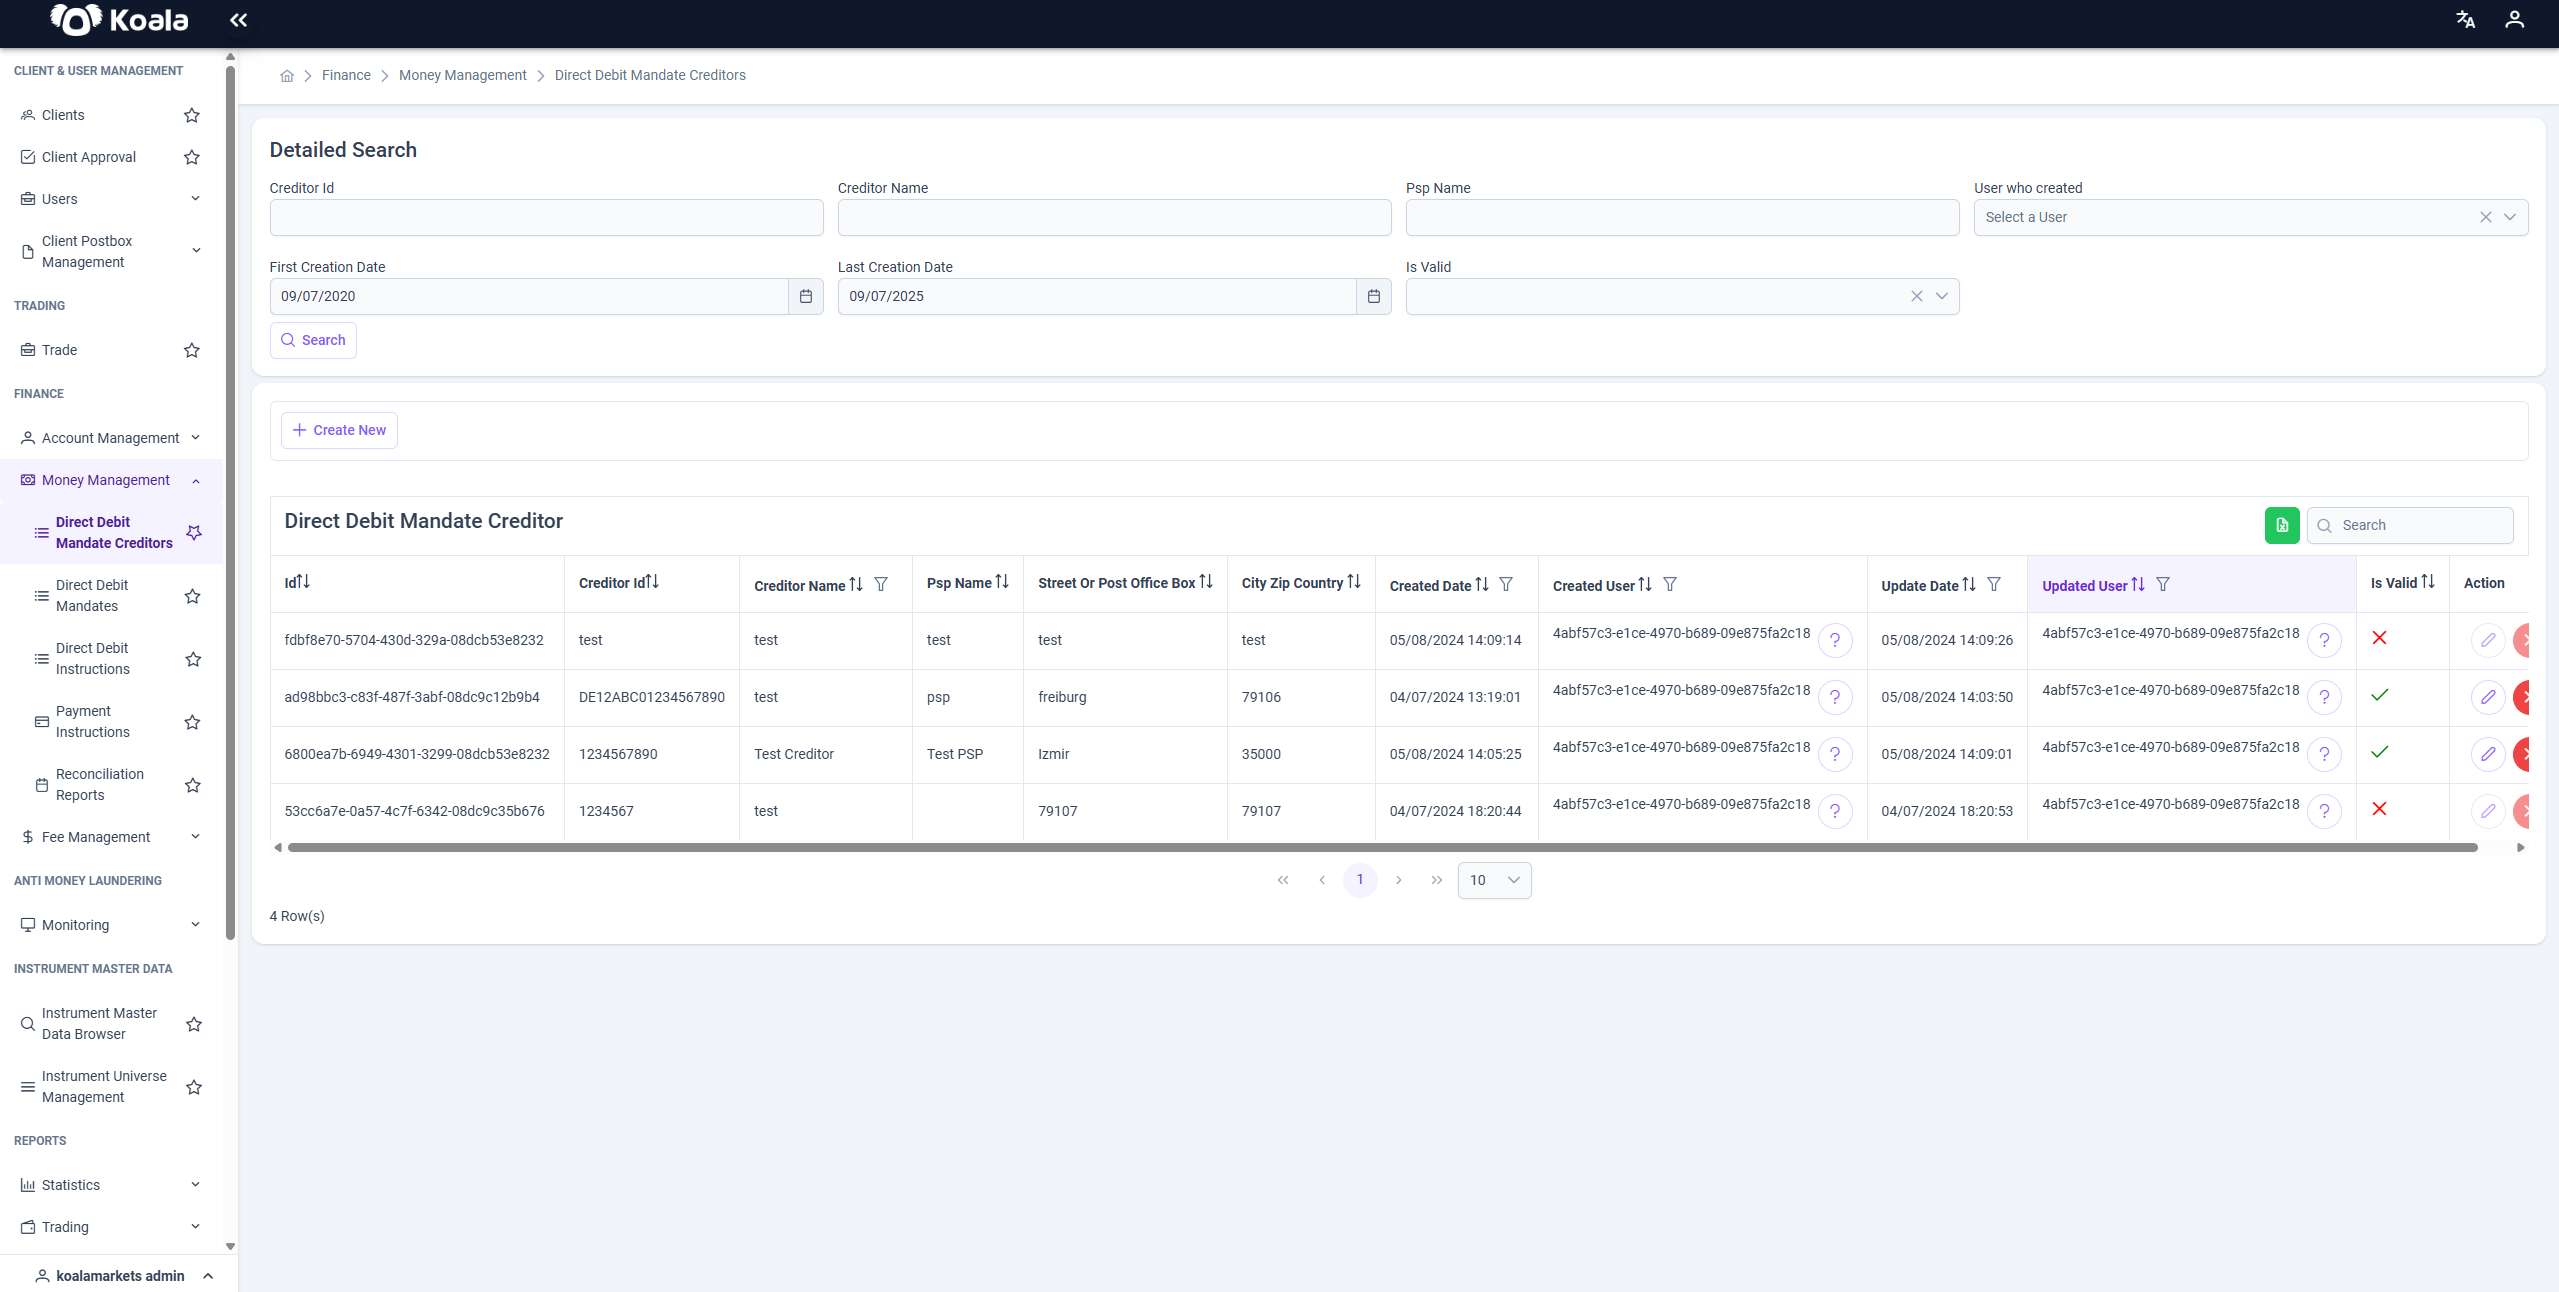Image resolution: width=2559 pixels, height=1292 pixels.
Task: Open the language translation icon
Action: [2465, 20]
